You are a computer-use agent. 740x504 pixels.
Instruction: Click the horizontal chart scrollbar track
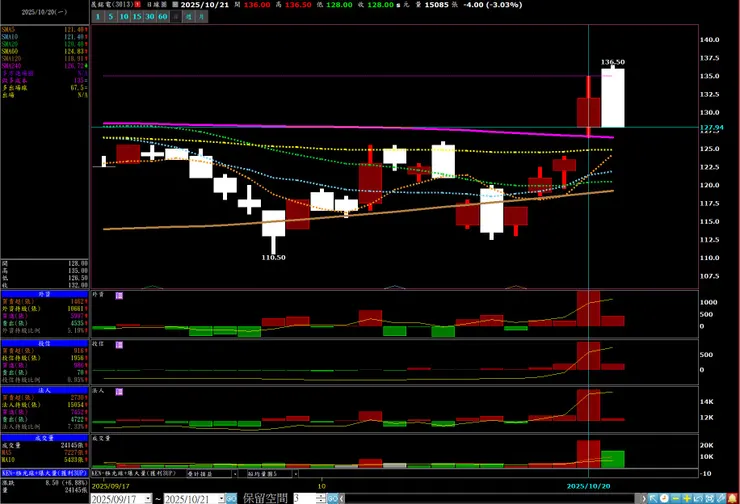tap(492, 498)
